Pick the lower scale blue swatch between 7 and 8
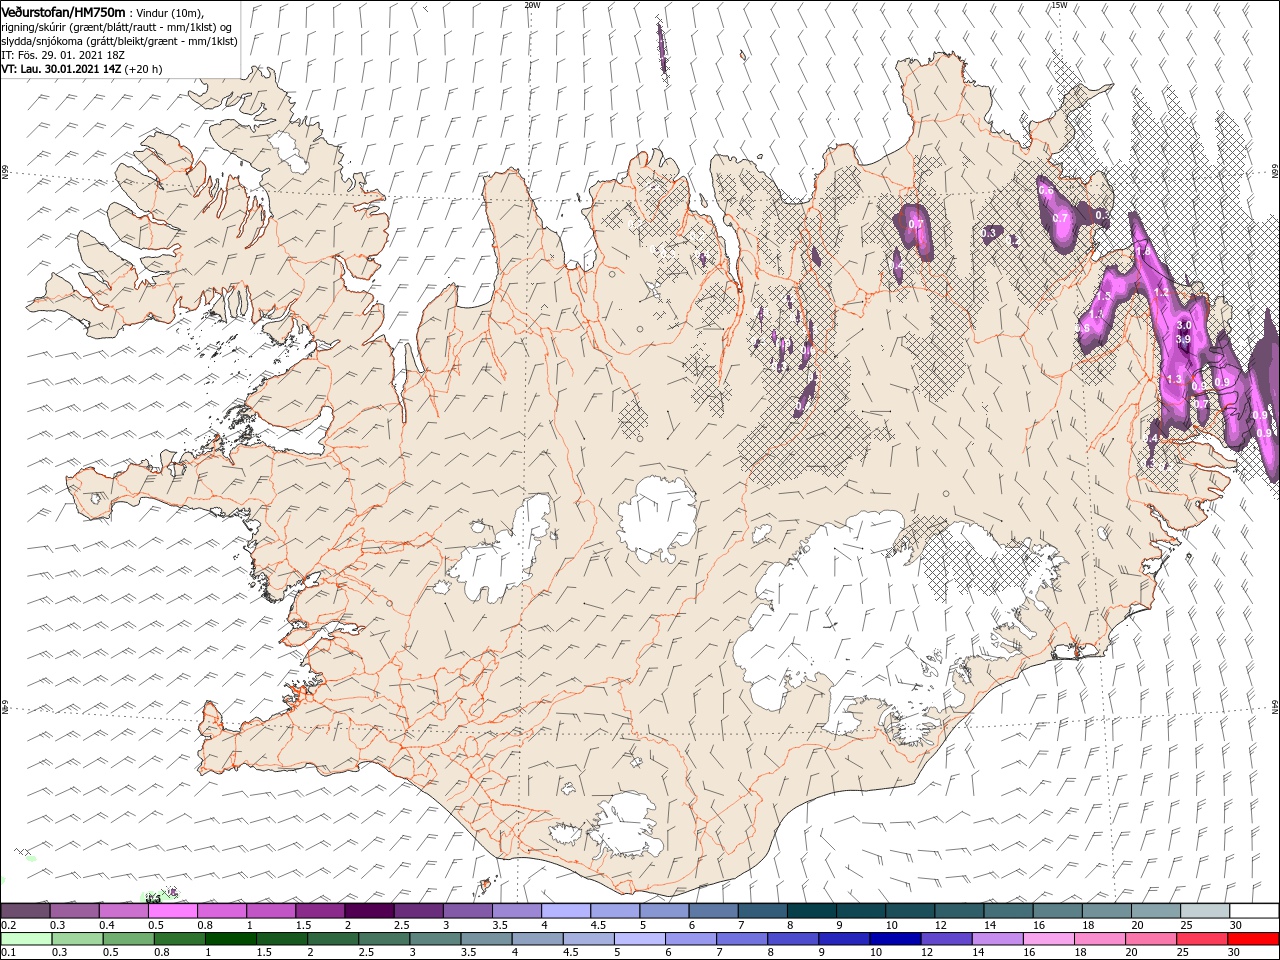Screen dimensions: 1280x960 [x=742, y=939]
